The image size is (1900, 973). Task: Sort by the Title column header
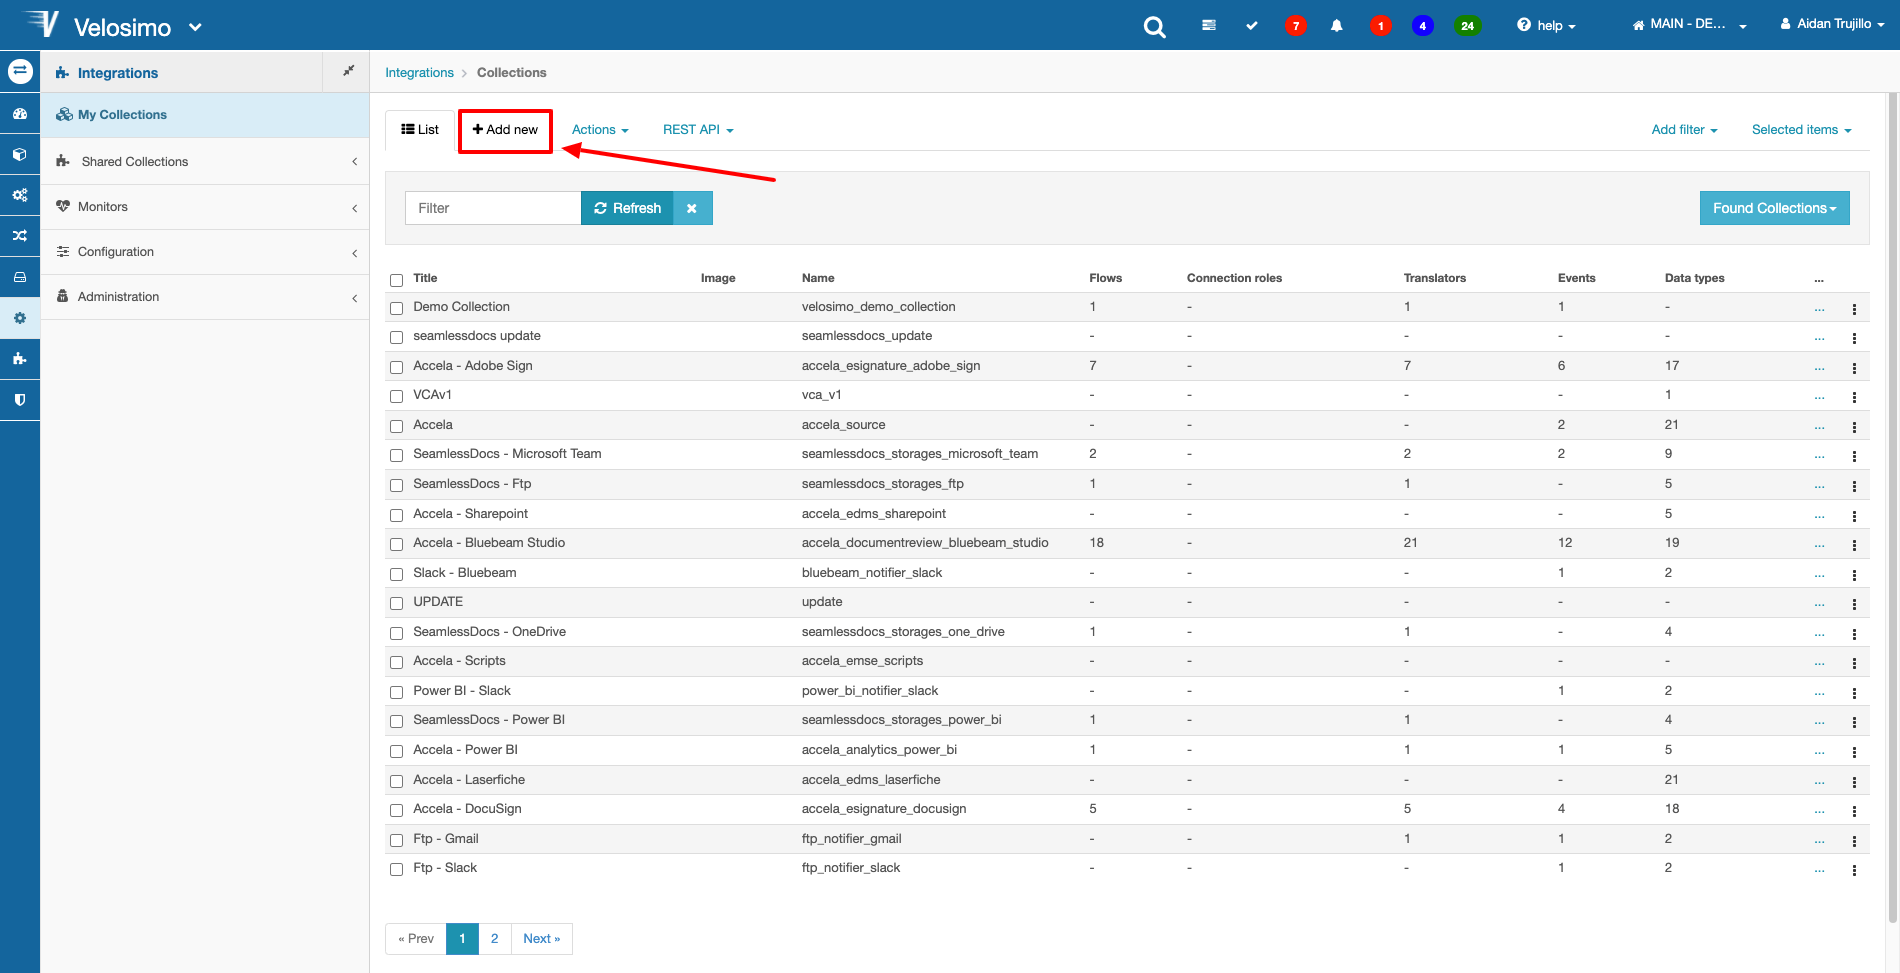coord(425,278)
